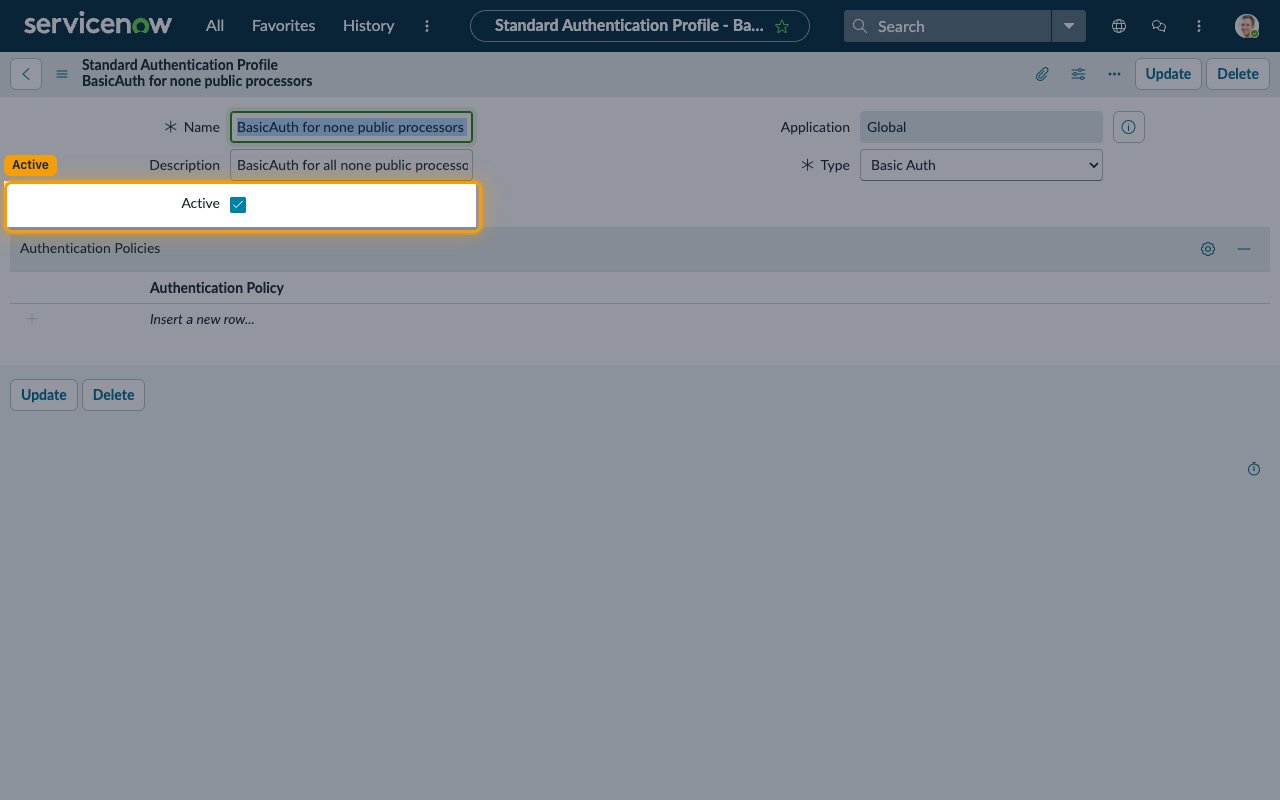
Task: Click the Description input field
Action: (x=351, y=165)
